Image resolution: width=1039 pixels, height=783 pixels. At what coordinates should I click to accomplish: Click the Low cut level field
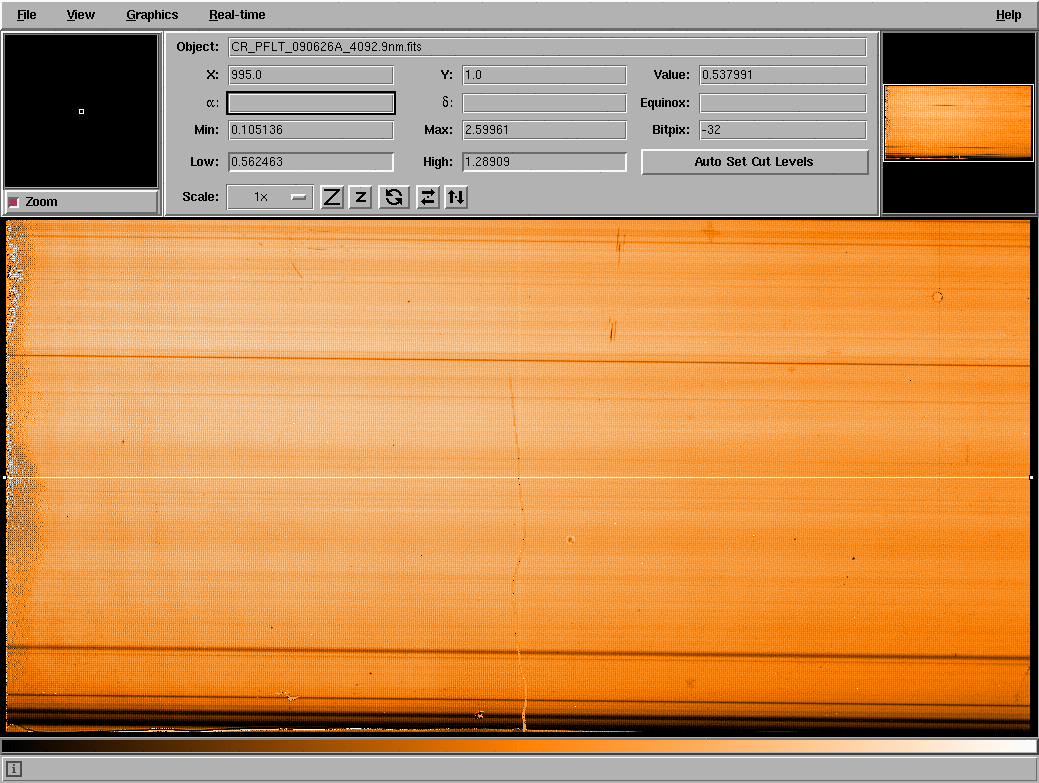click(311, 162)
